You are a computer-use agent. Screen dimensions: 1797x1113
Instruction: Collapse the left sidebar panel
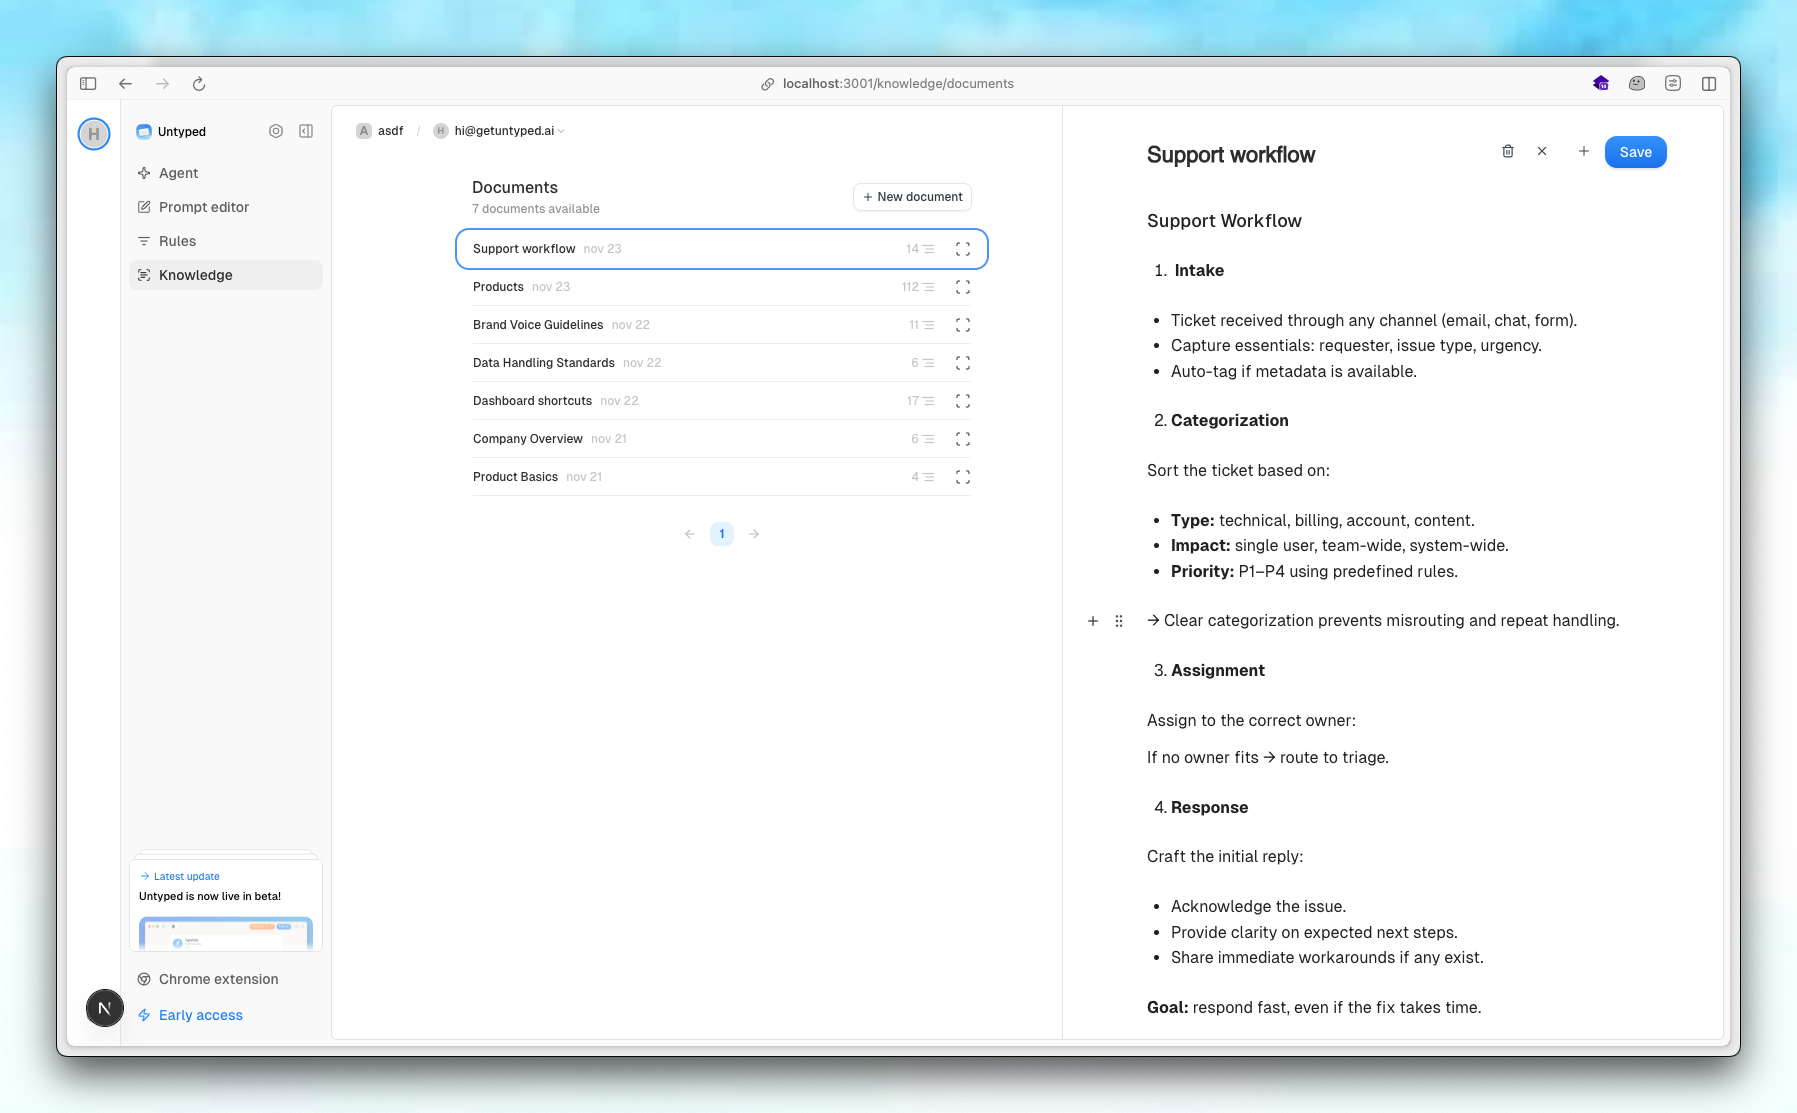point(306,131)
